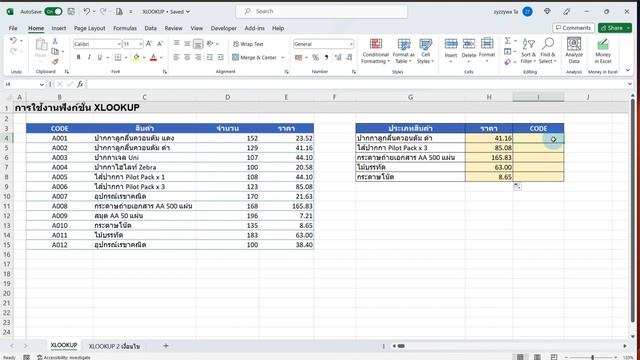Decrease the cell indent
Viewport: 640px width, 360px height.
pos(209,58)
